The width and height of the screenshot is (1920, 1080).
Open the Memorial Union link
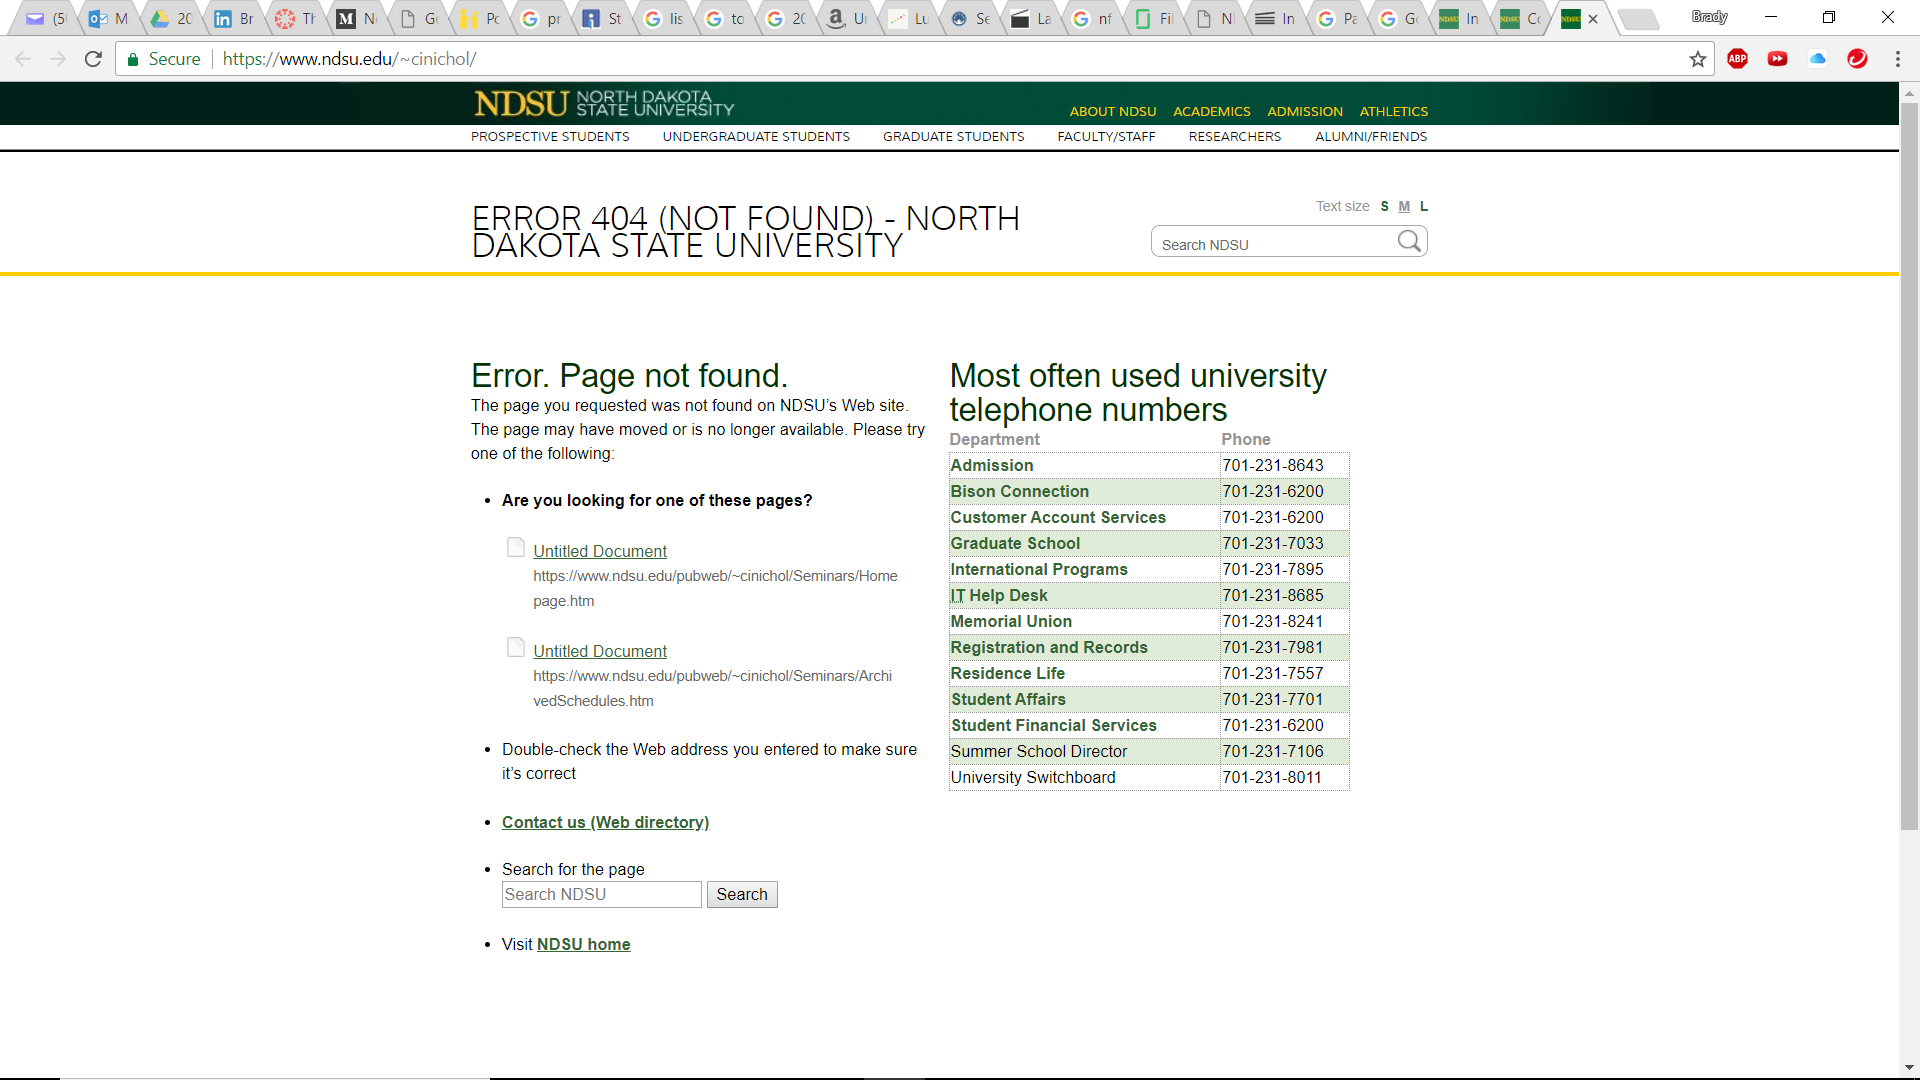1011,621
